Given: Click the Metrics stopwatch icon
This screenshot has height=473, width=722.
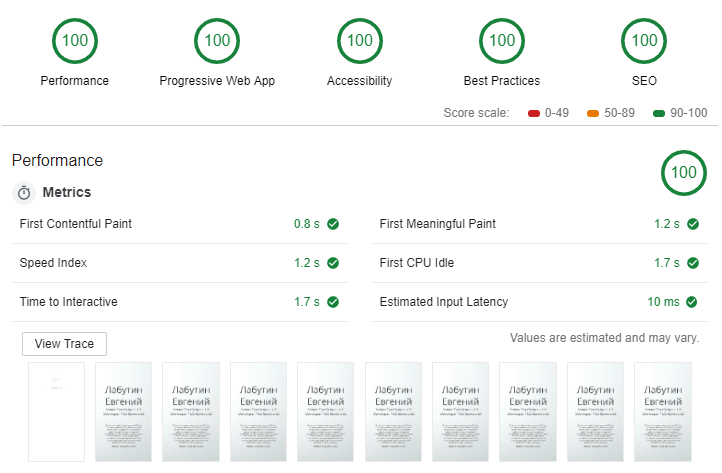Looking at the screenshot, I should 24,192.
